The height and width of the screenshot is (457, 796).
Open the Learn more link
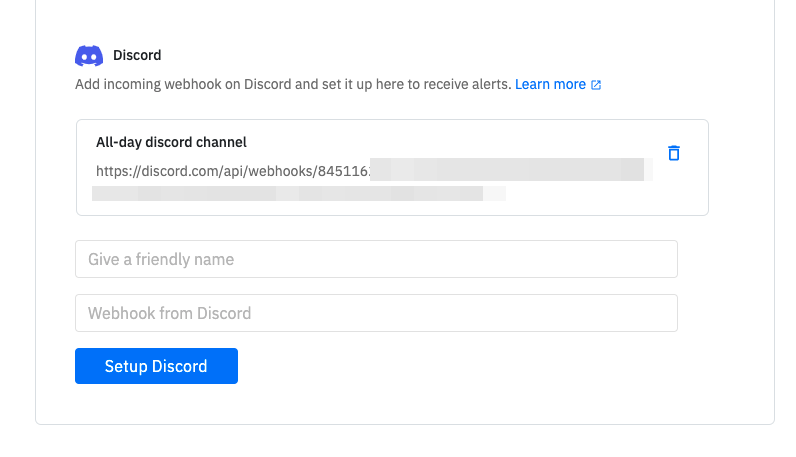tap(550, 85)
